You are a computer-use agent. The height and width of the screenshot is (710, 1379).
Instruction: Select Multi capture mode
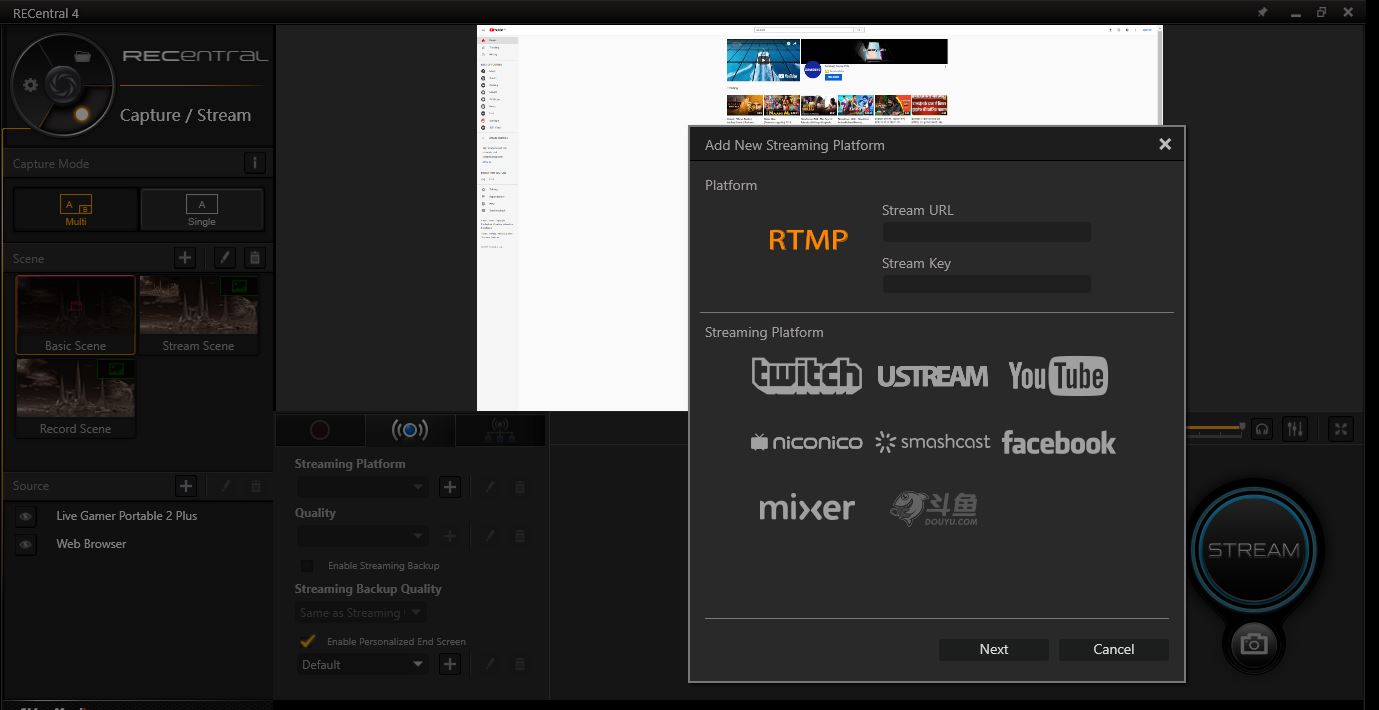(x=76, y=210)
